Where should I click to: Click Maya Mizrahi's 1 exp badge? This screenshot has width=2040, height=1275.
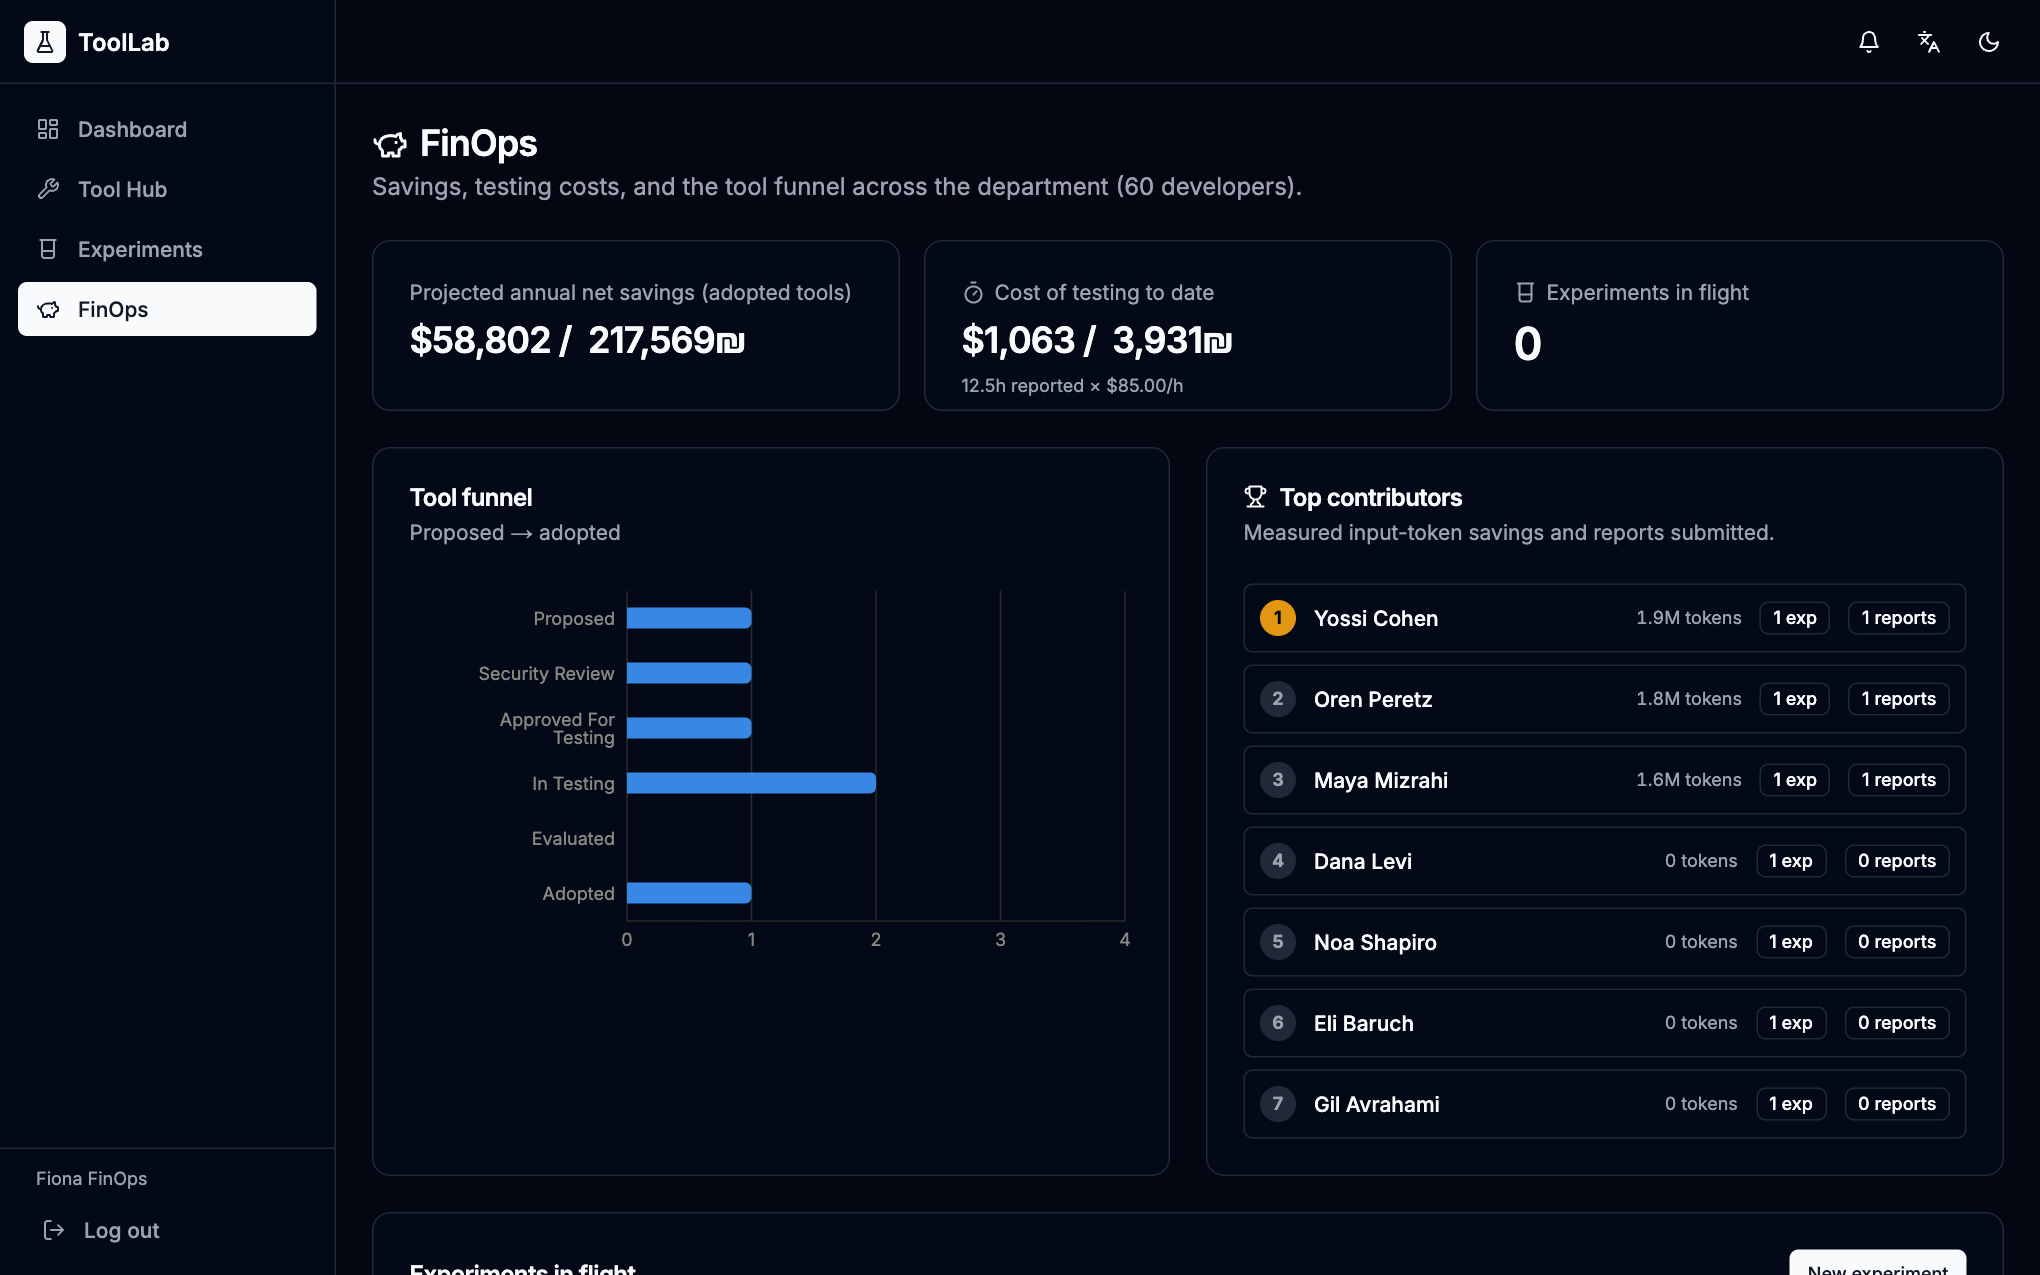click(1794, 780)
